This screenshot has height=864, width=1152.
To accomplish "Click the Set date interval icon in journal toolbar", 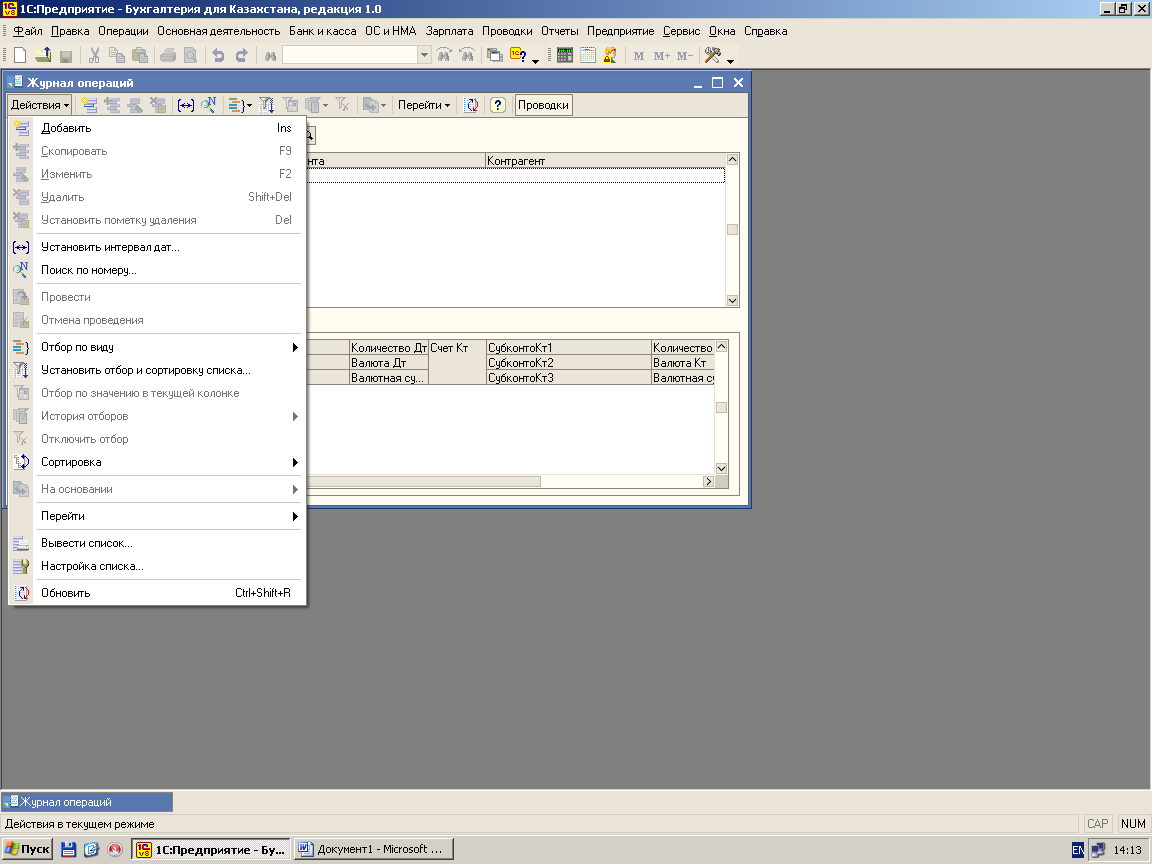I will pyautogui.click(x=186, y=105).
